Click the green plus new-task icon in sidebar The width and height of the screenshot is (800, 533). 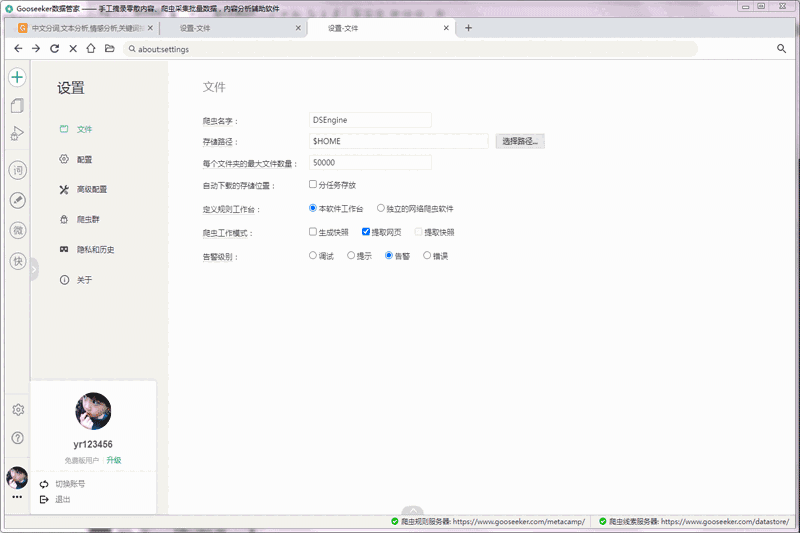coord(17,77)
